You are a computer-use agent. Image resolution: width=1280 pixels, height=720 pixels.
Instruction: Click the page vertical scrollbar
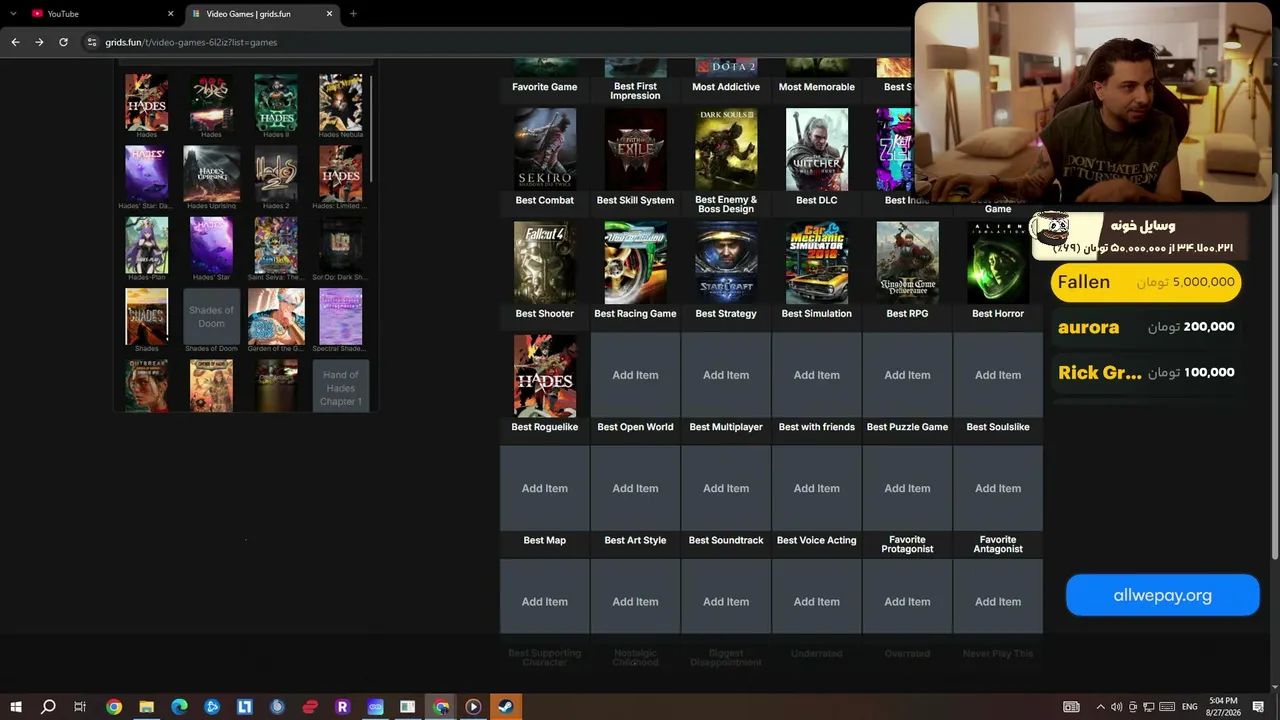(x=1274, y=366)
